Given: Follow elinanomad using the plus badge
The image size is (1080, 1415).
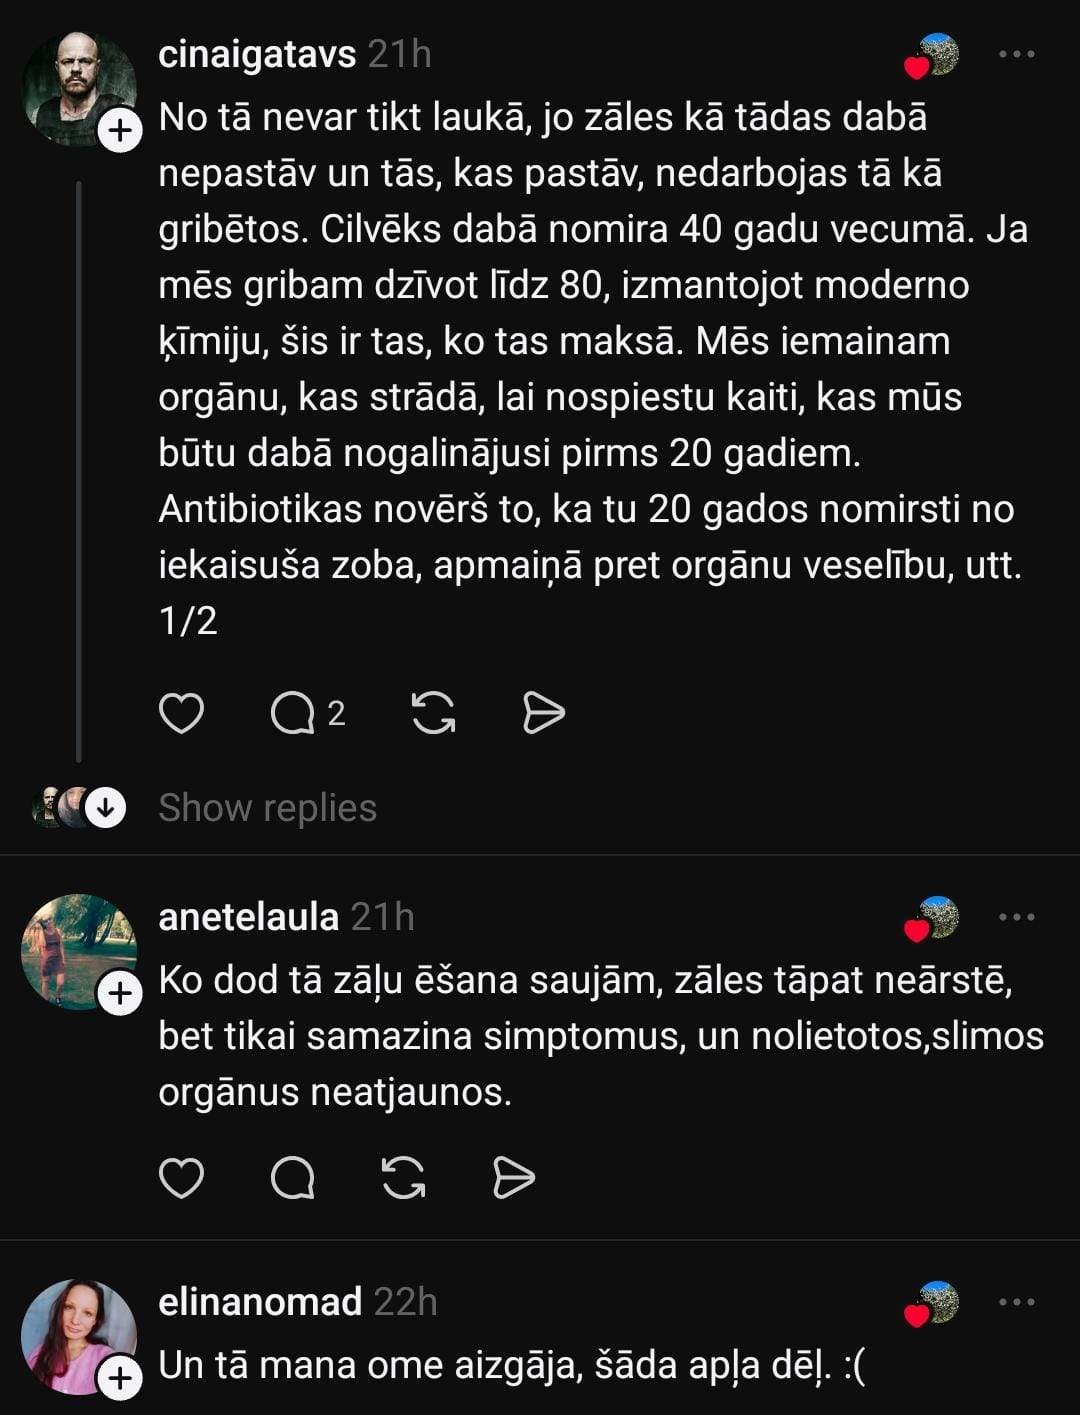Looking at the screenshot, I should 120,1378.
